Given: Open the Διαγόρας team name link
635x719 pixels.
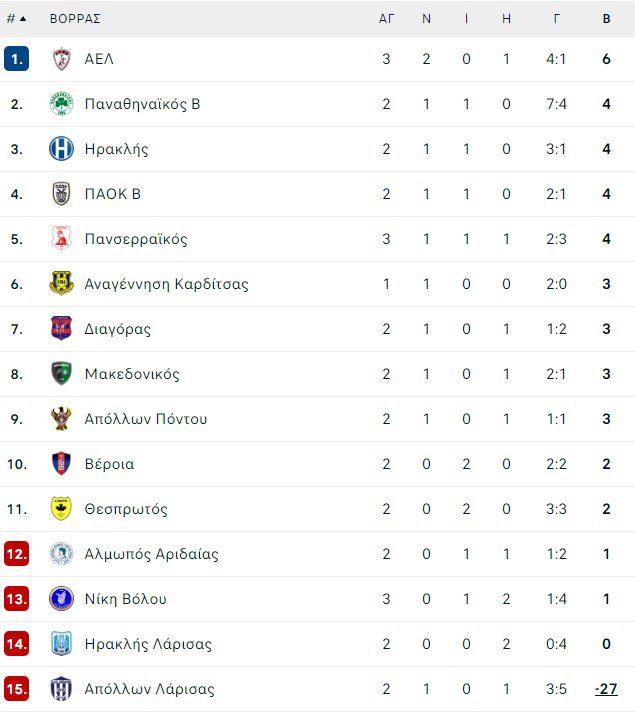Looking at the screenshot, I should coord(118,329).
